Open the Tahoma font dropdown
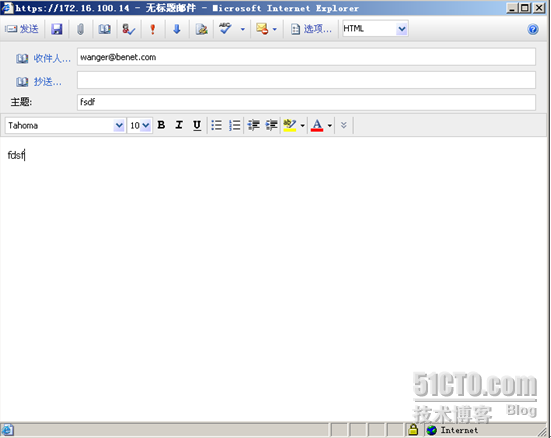Image resolution: width=551 pixels, height=438 pixels. [119, 125]
